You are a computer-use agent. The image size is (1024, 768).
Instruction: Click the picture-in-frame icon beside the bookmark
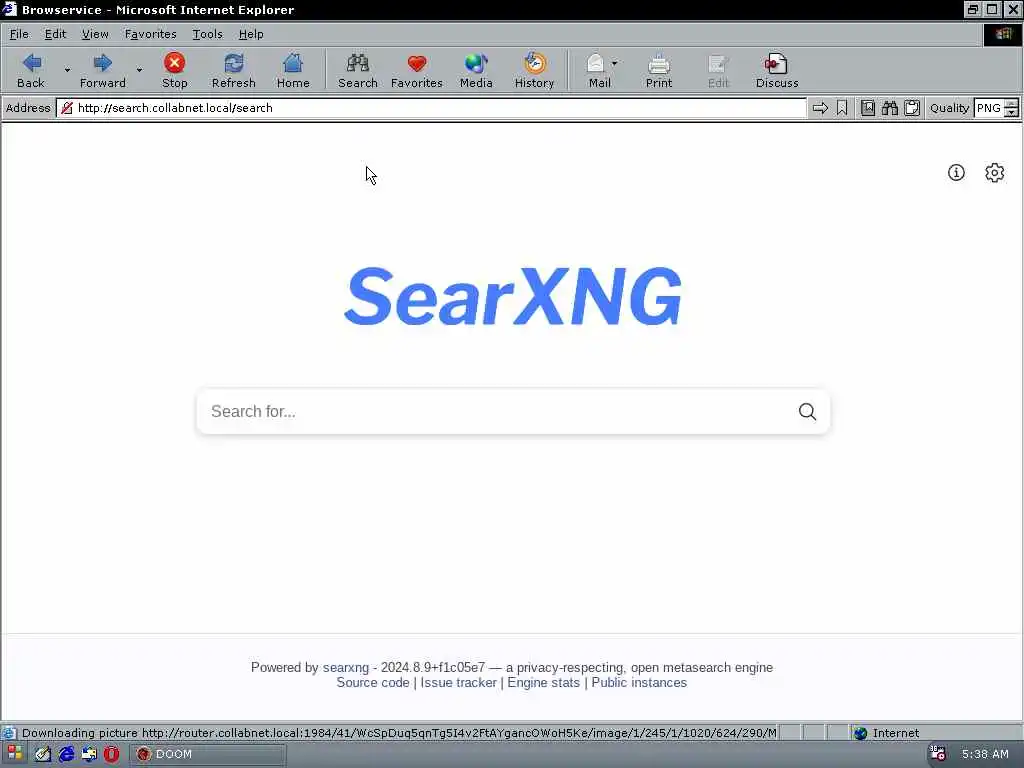point(867,108)
